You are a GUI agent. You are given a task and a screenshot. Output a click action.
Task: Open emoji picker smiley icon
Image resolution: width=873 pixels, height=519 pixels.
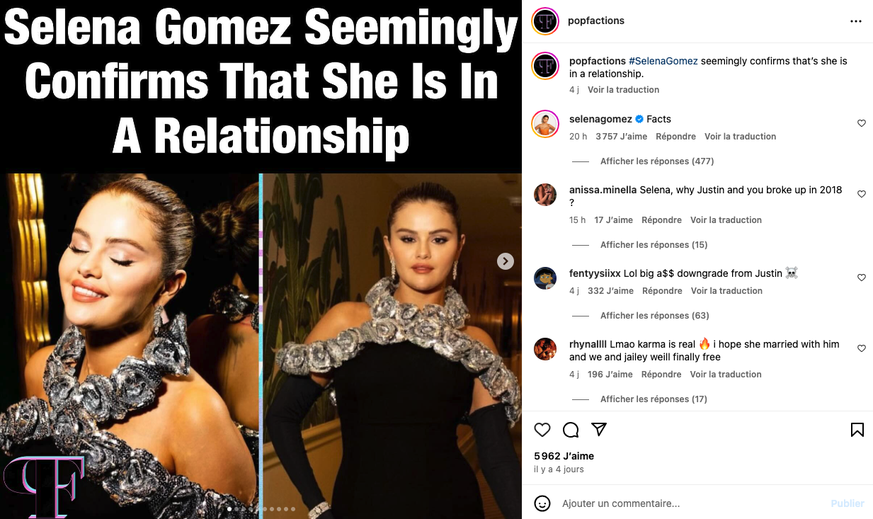(542, 503)
